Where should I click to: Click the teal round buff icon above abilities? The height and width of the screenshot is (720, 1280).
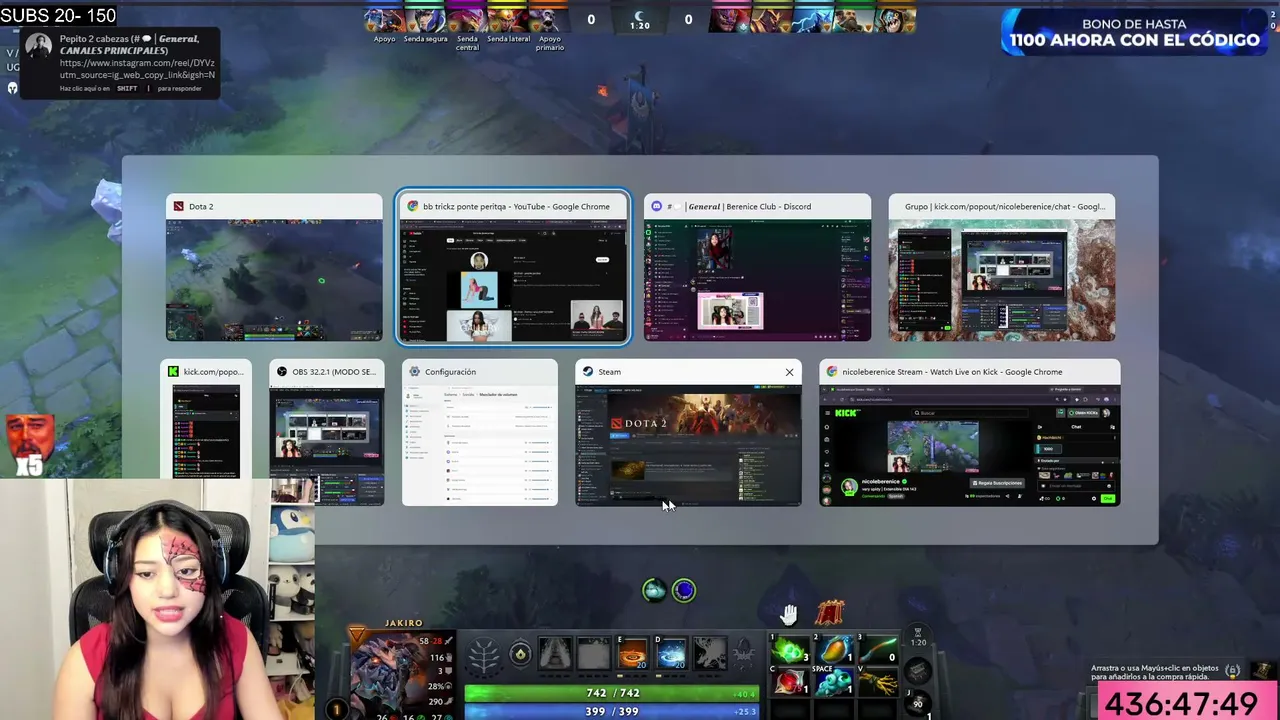[x=654, y=590]
